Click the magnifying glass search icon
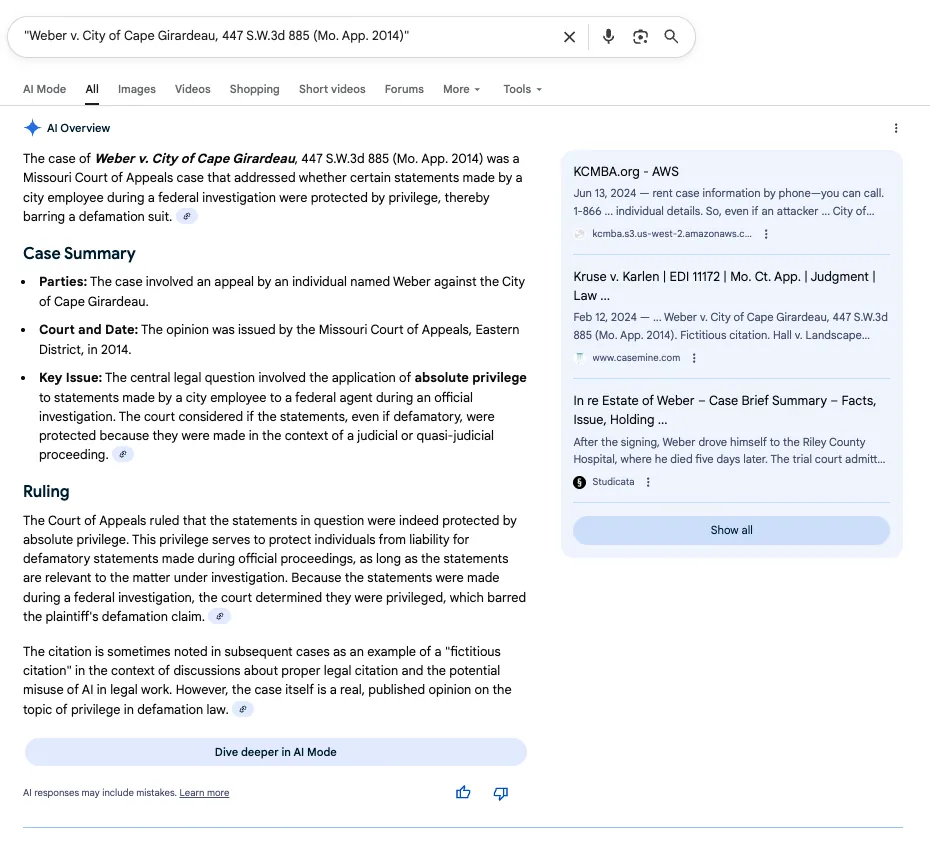The height and width of the screenshot is (841, 930). tap(671, 37)
